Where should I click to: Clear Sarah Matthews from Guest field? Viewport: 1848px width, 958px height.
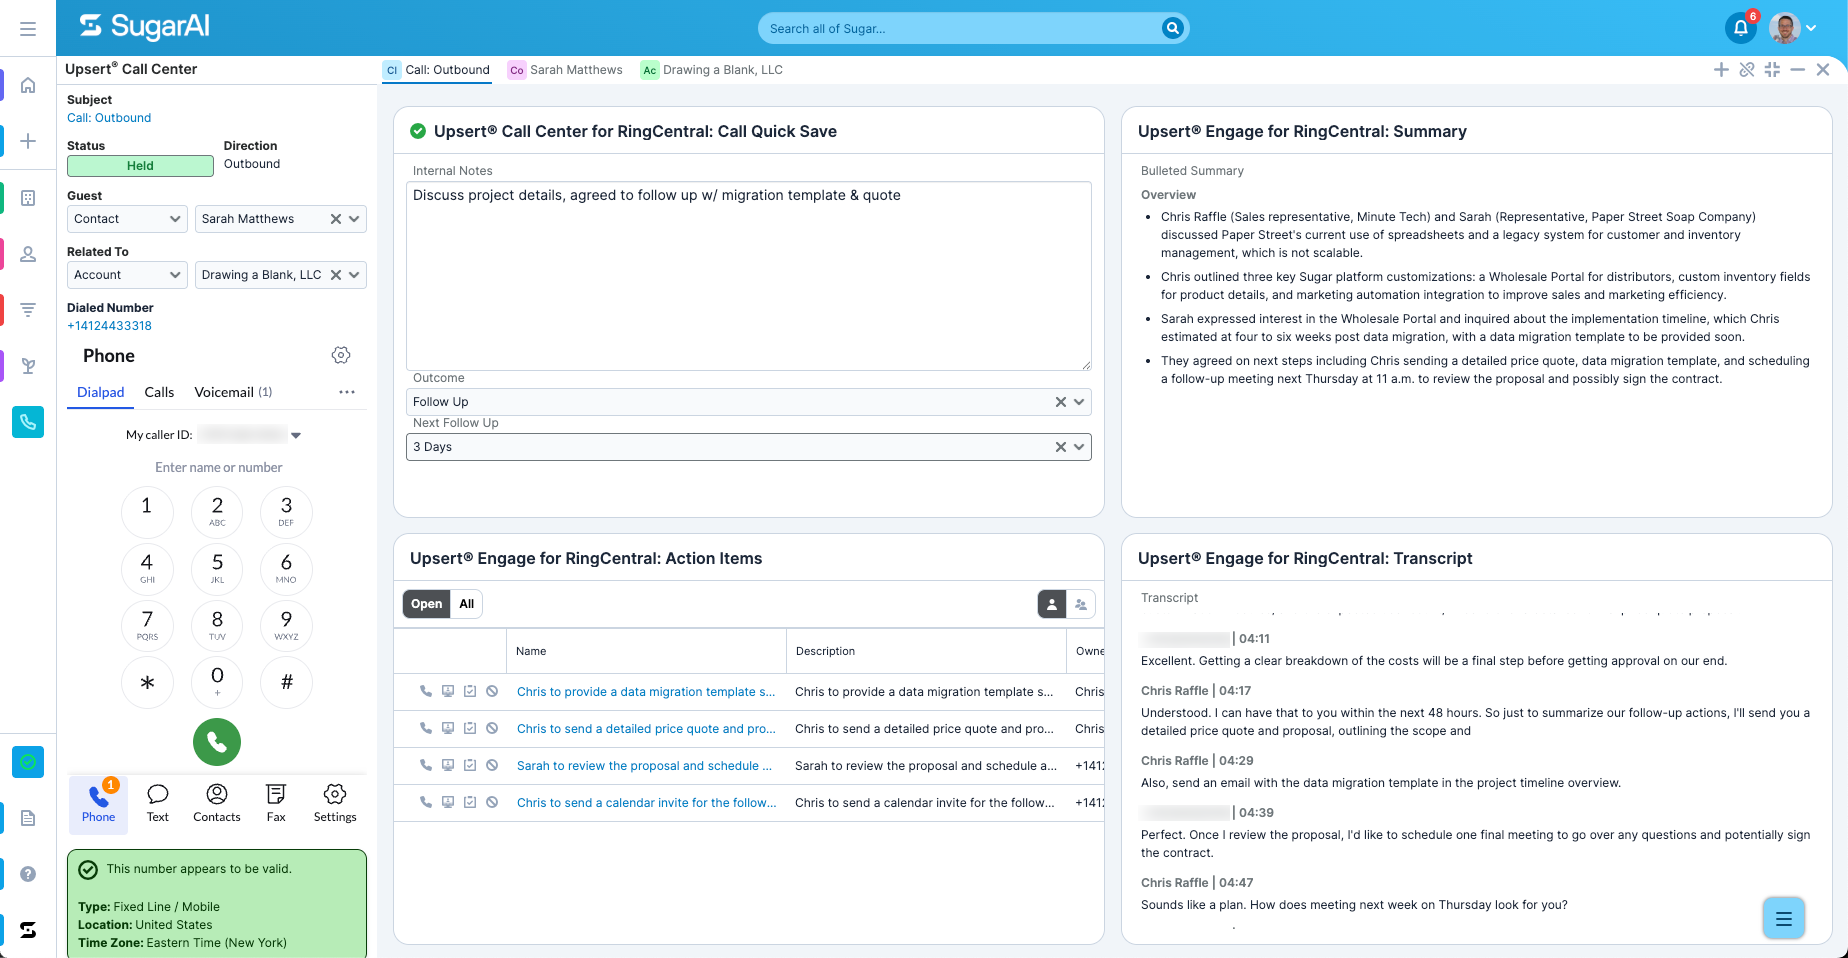point(336,219)
